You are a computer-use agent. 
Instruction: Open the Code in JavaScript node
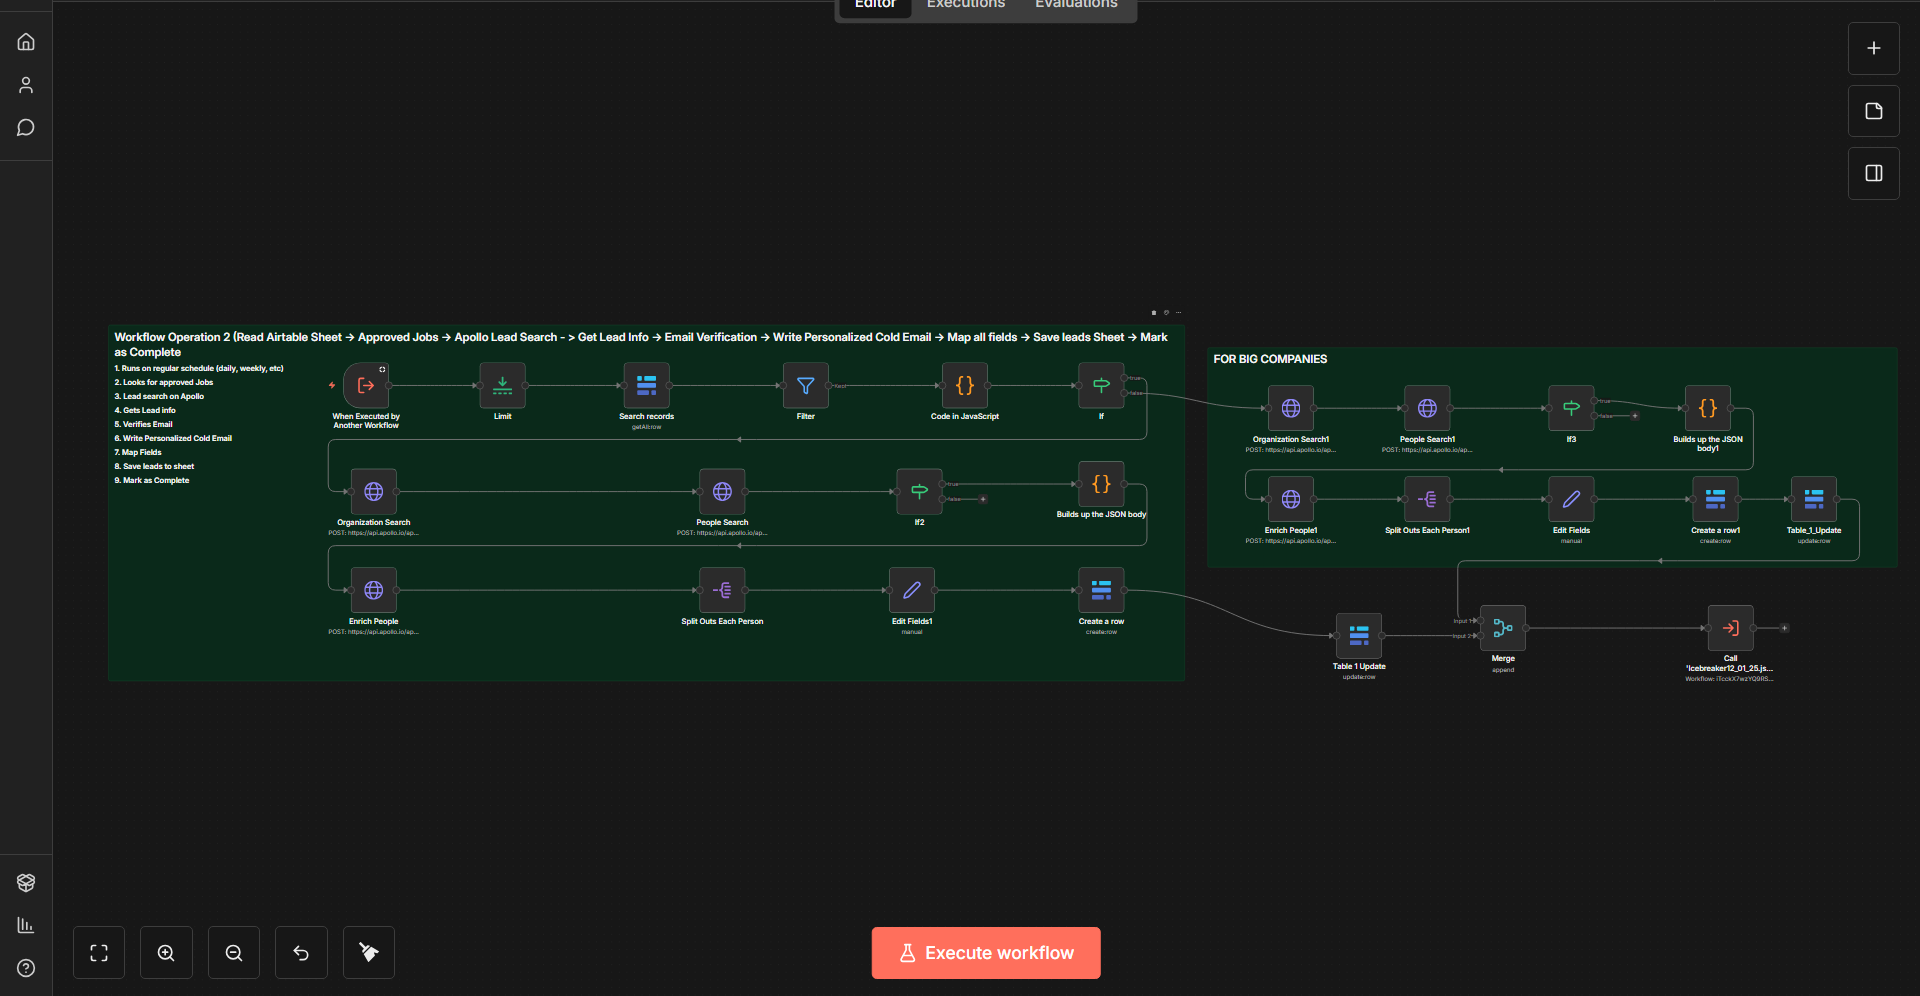965,385
